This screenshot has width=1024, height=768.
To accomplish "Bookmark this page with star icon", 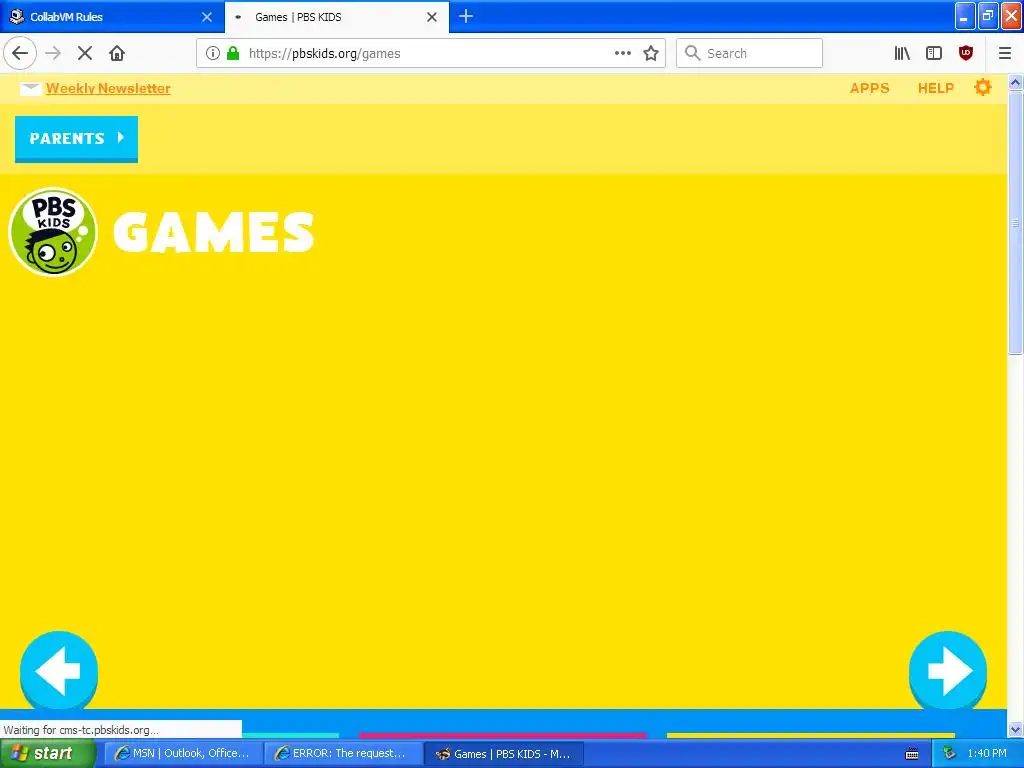I will point(650,53).
